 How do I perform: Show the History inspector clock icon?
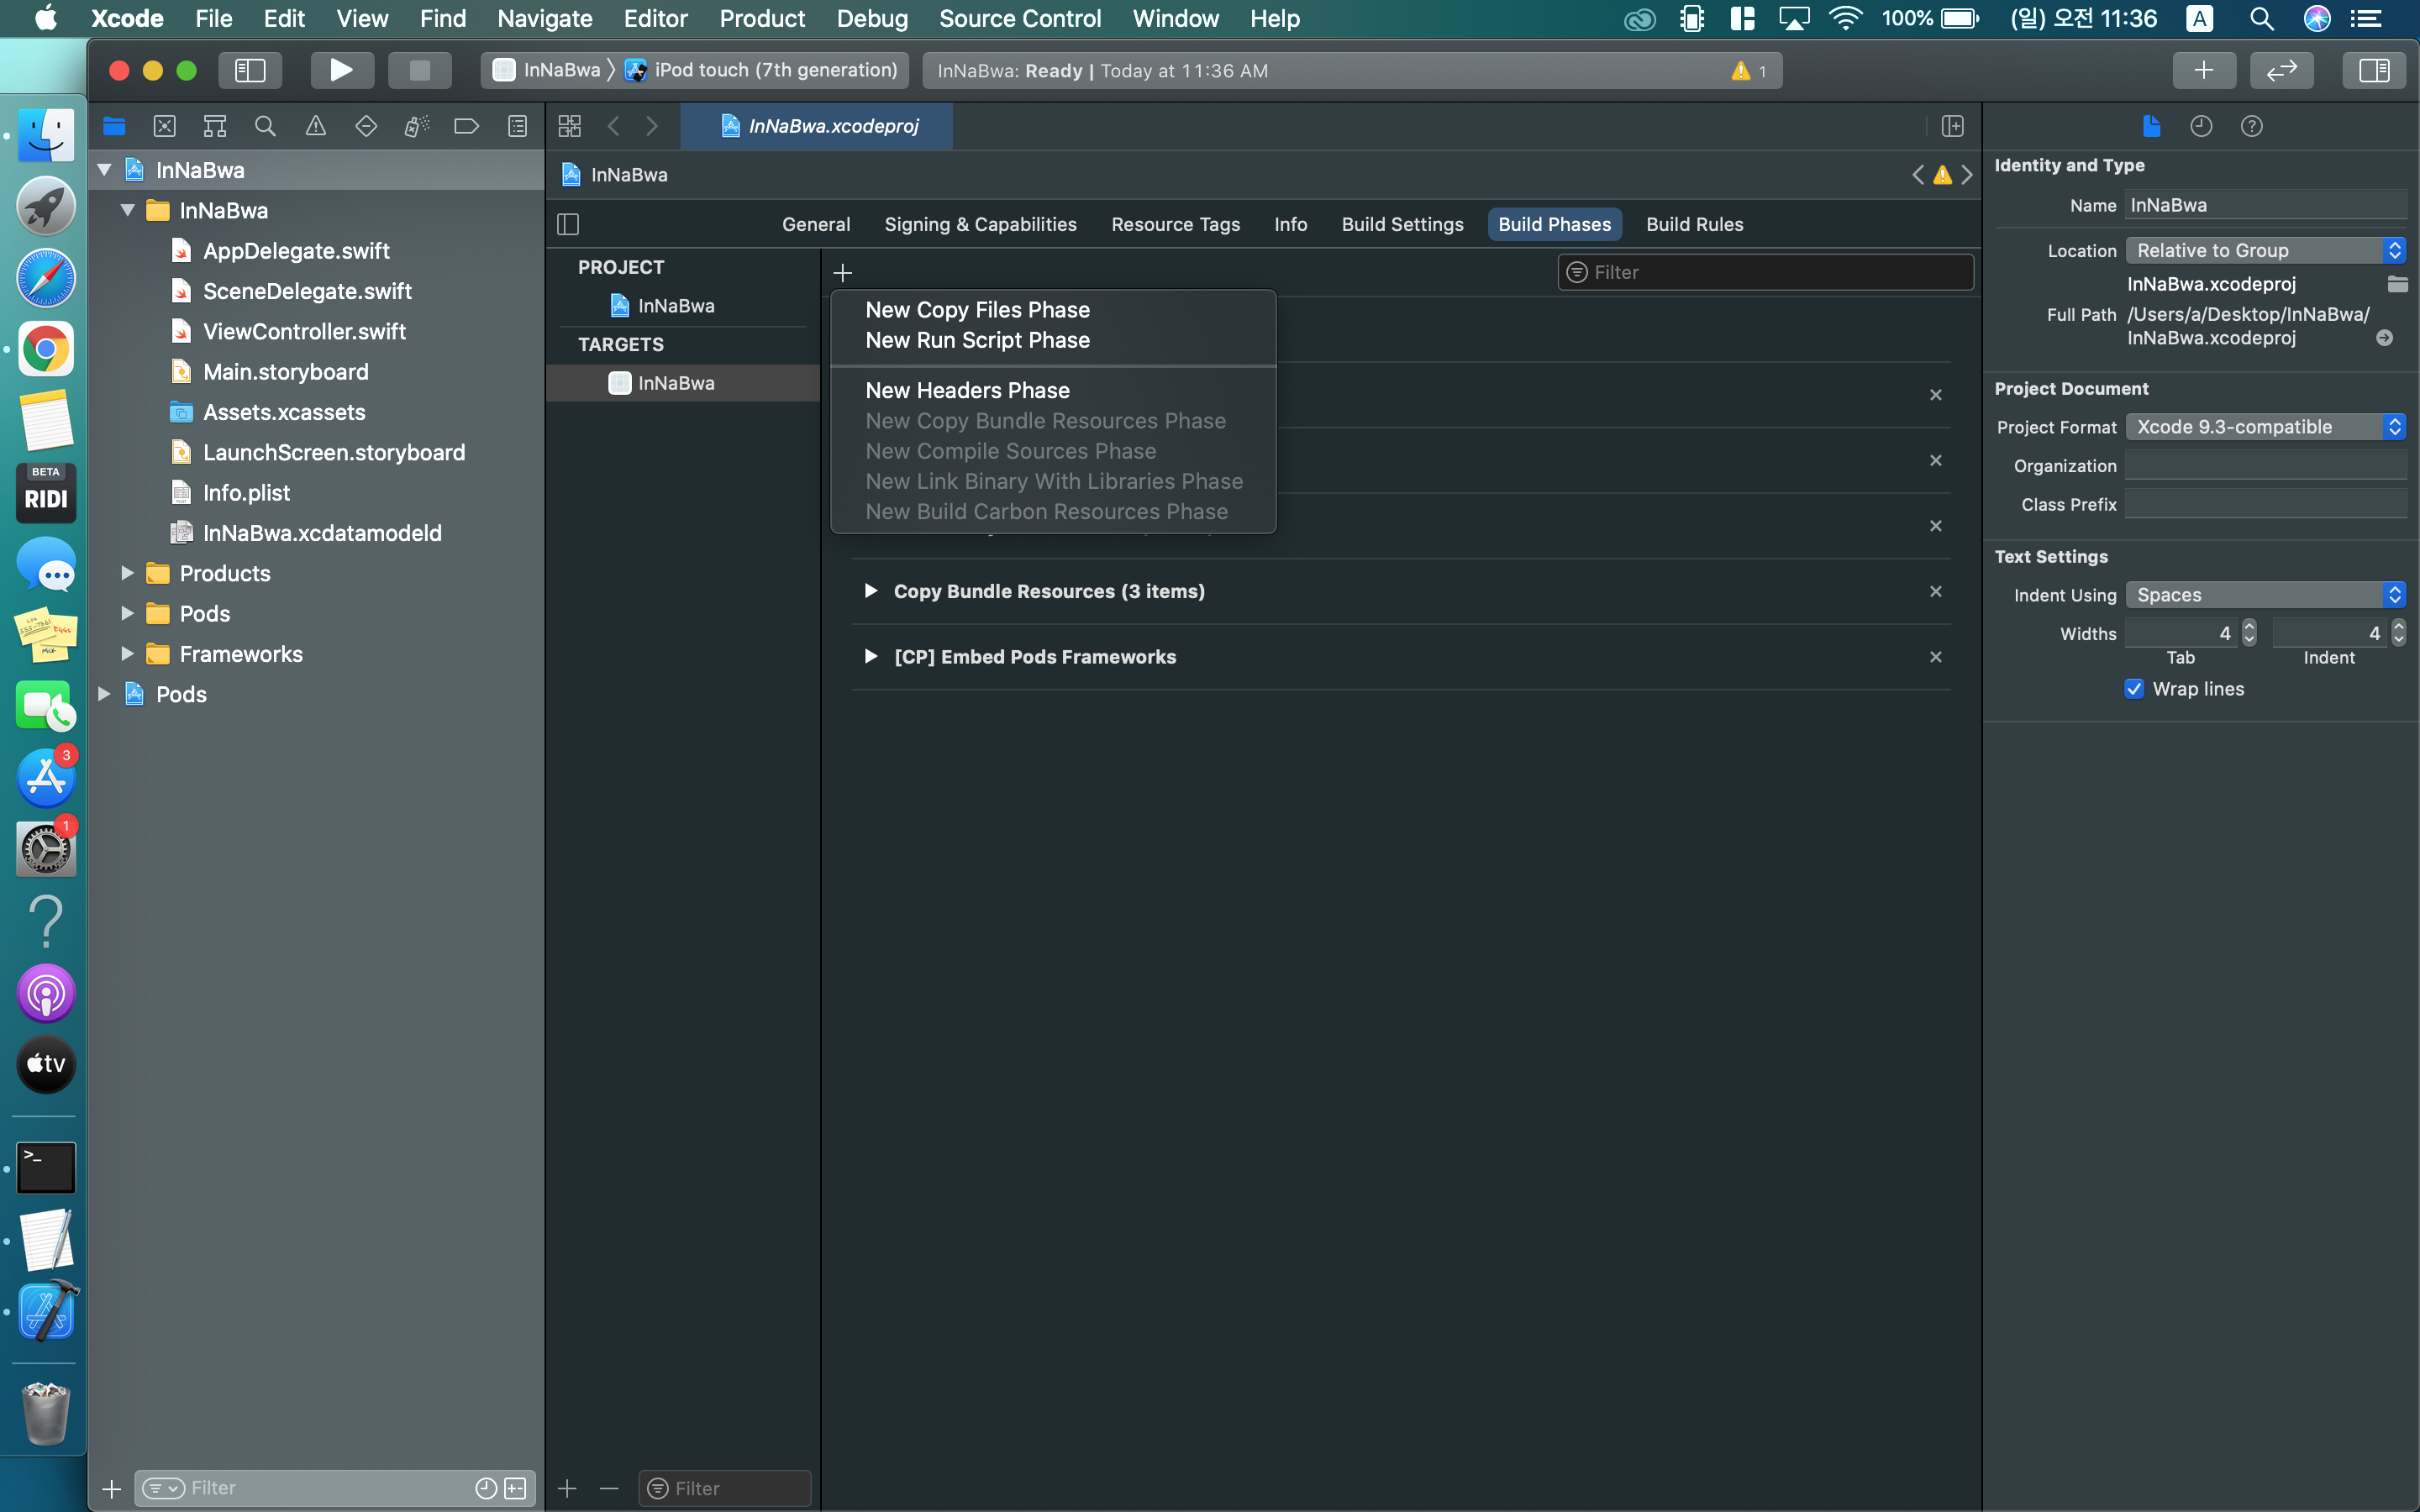[2201, 126]
